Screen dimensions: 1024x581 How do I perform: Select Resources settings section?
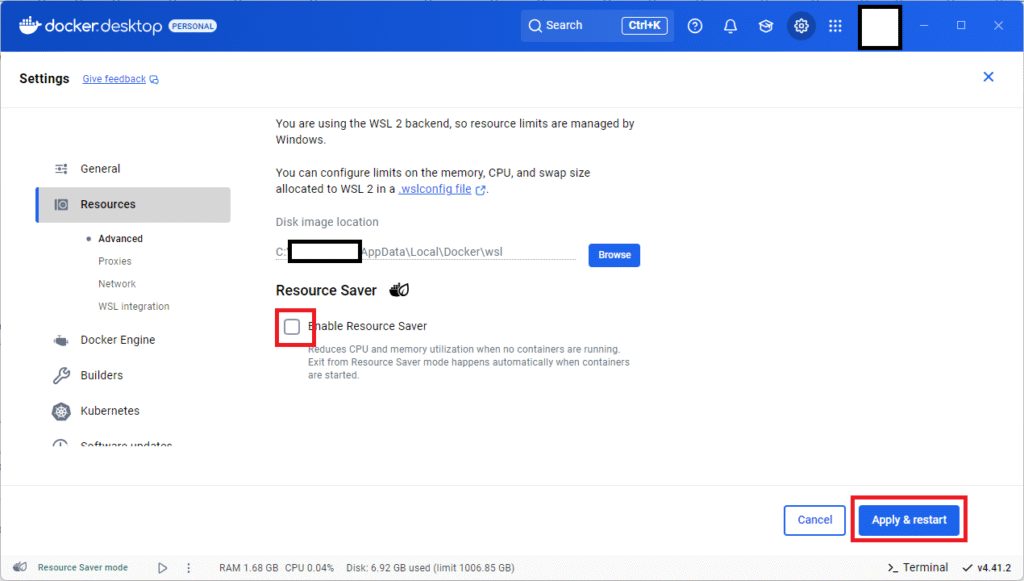133,204
